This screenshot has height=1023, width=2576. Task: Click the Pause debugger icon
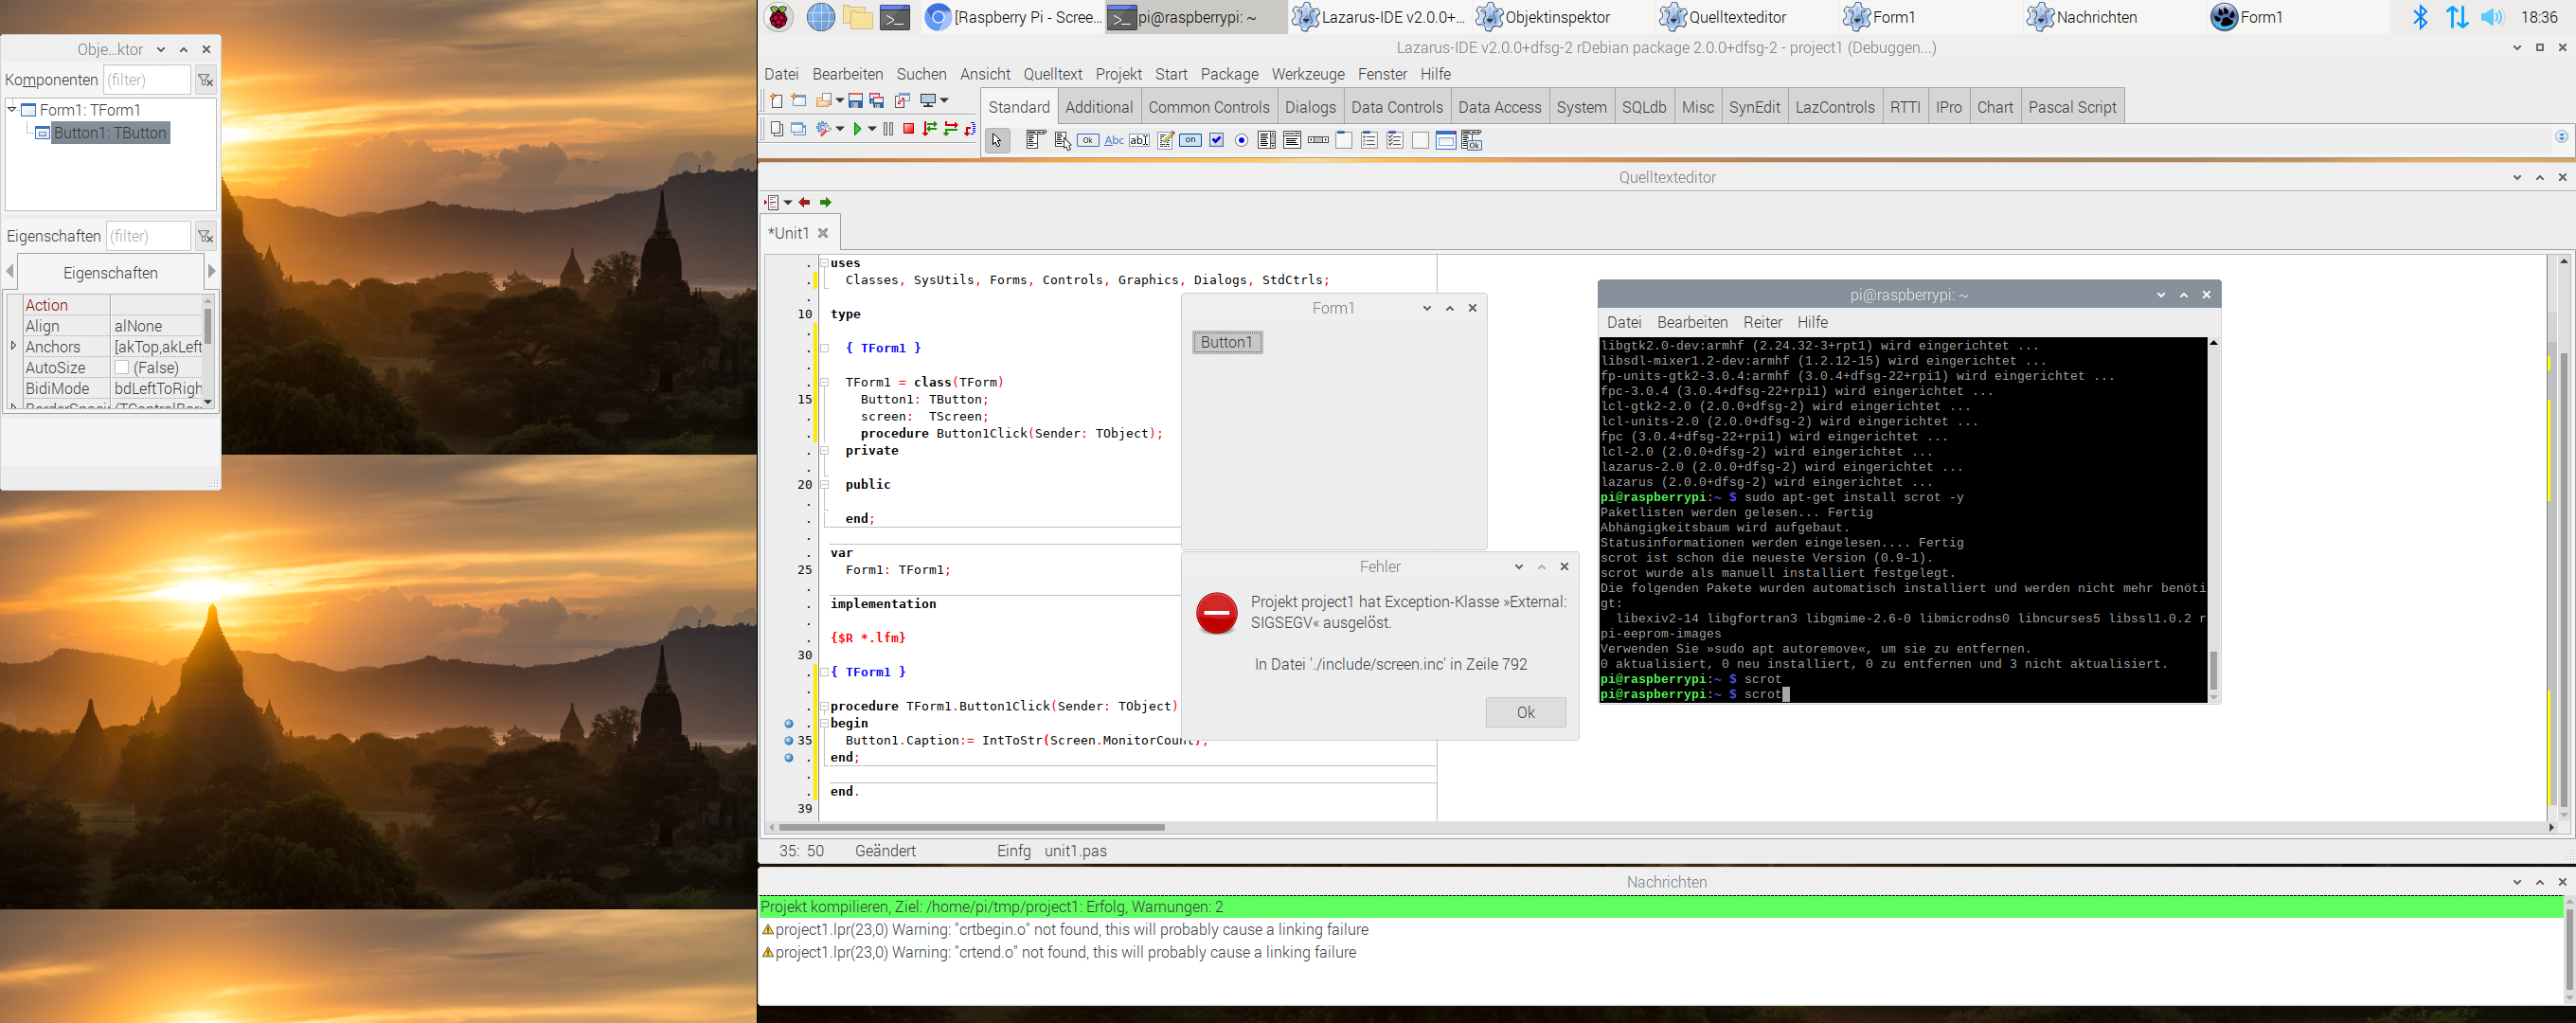coord(888,129)
